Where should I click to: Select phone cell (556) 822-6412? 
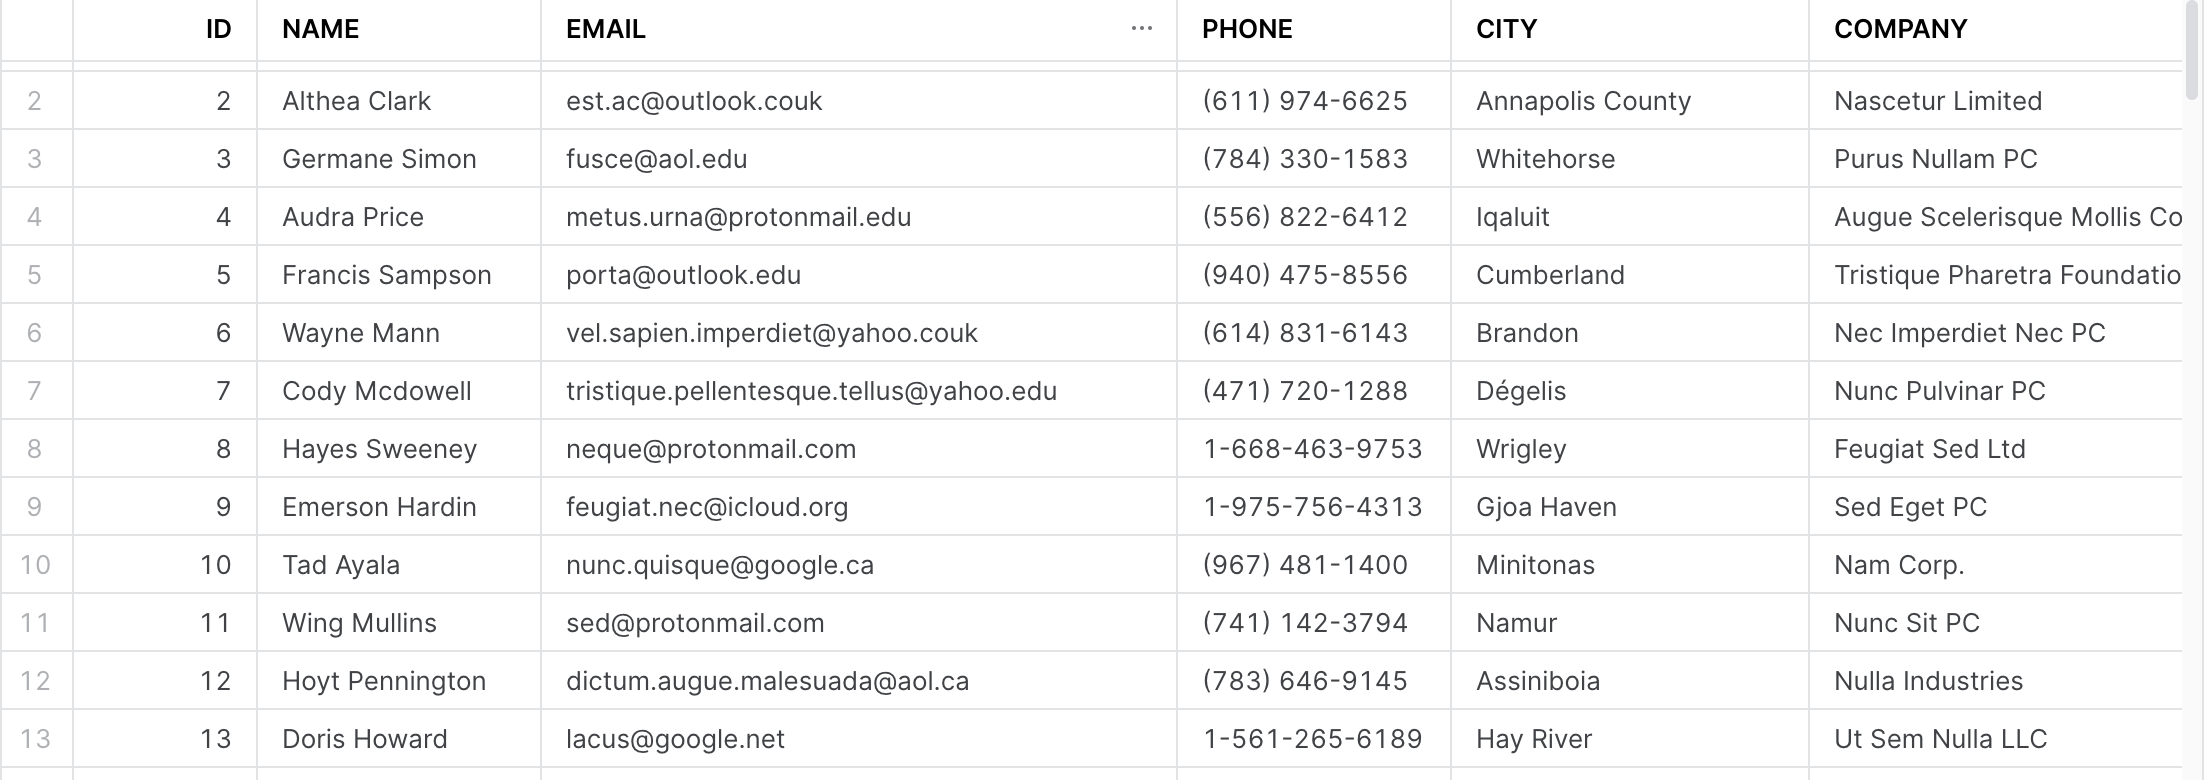point(1314,217)
